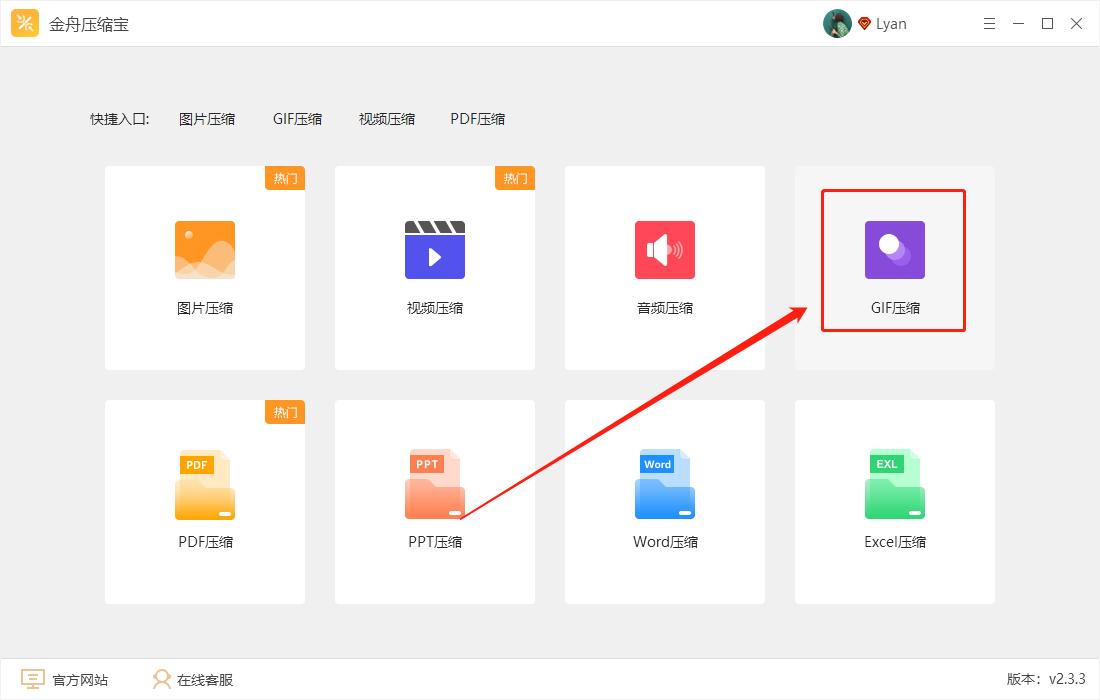Screen dimensions: 1100x700
Task: Click the 版本 v2.3.3 label
Action: coord(1046,679)
